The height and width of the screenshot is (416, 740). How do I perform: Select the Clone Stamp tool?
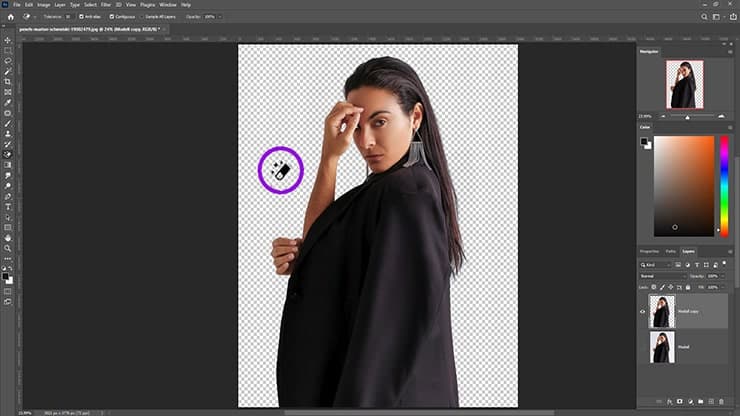(x=8, y=134)
